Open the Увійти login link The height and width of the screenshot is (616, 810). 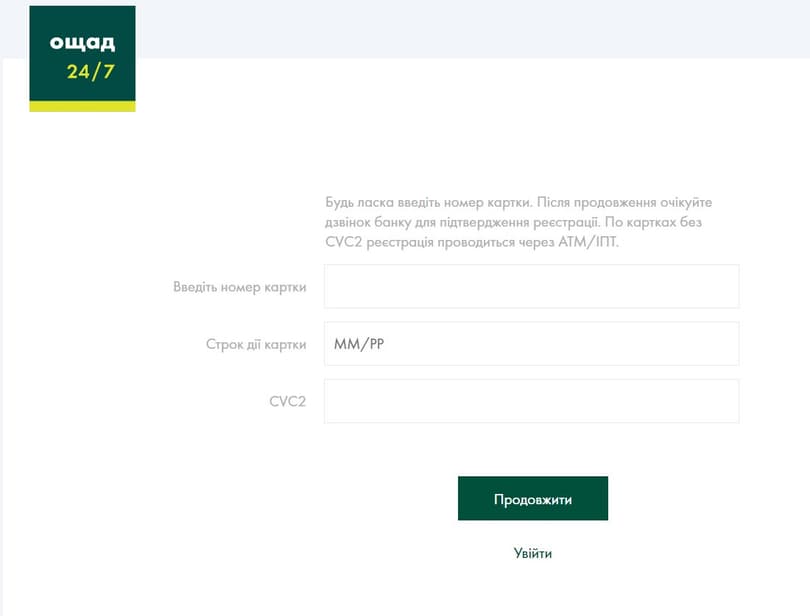pyautogui.click(x=532, y=553)
